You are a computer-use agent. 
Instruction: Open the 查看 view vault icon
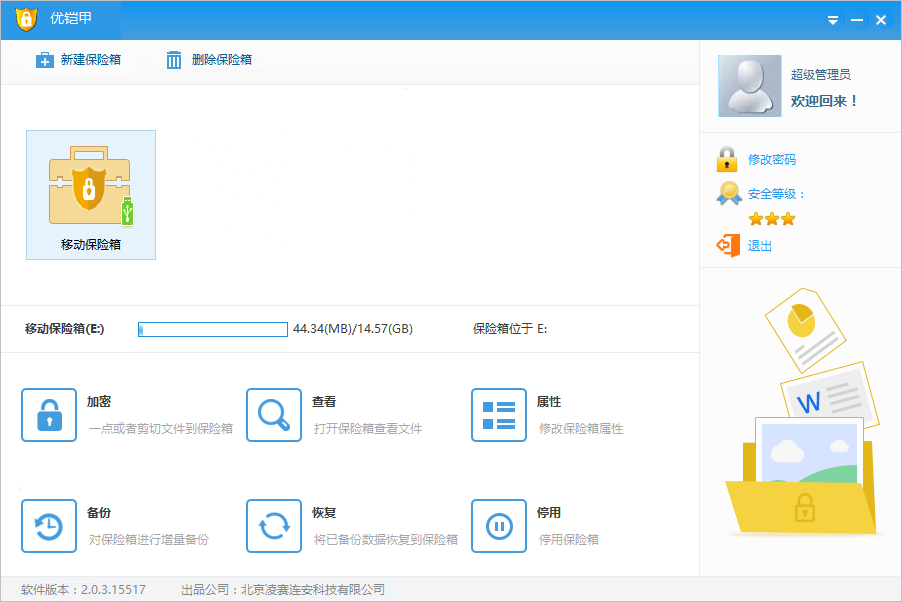tap(274, 415)
